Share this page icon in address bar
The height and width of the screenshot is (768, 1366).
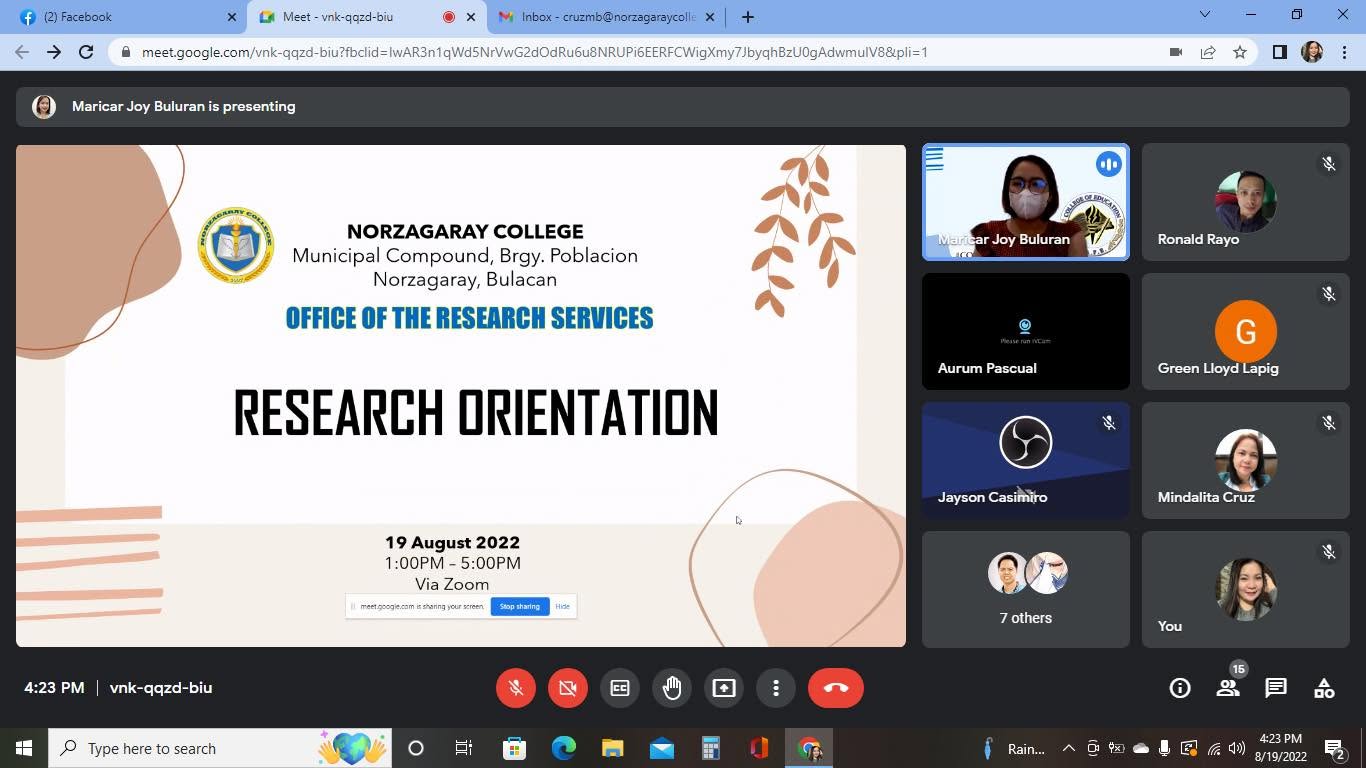tap(1208, 52)
